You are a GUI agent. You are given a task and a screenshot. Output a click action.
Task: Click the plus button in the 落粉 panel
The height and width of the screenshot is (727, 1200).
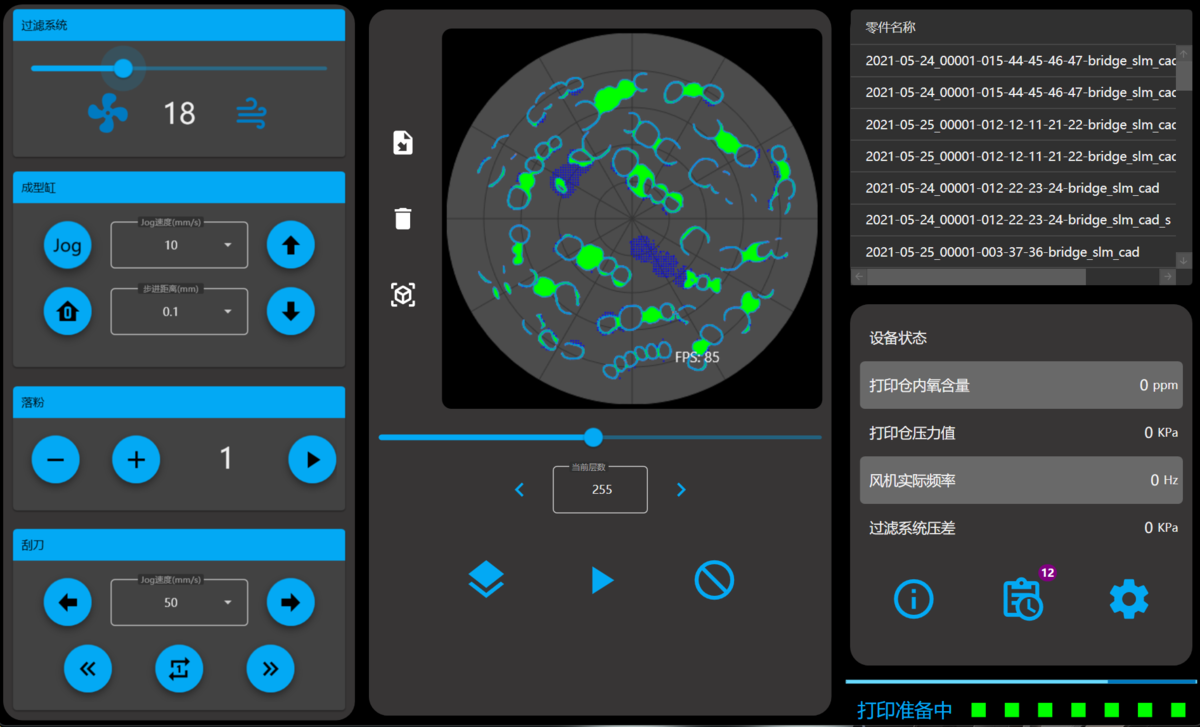tap(136, 459)
